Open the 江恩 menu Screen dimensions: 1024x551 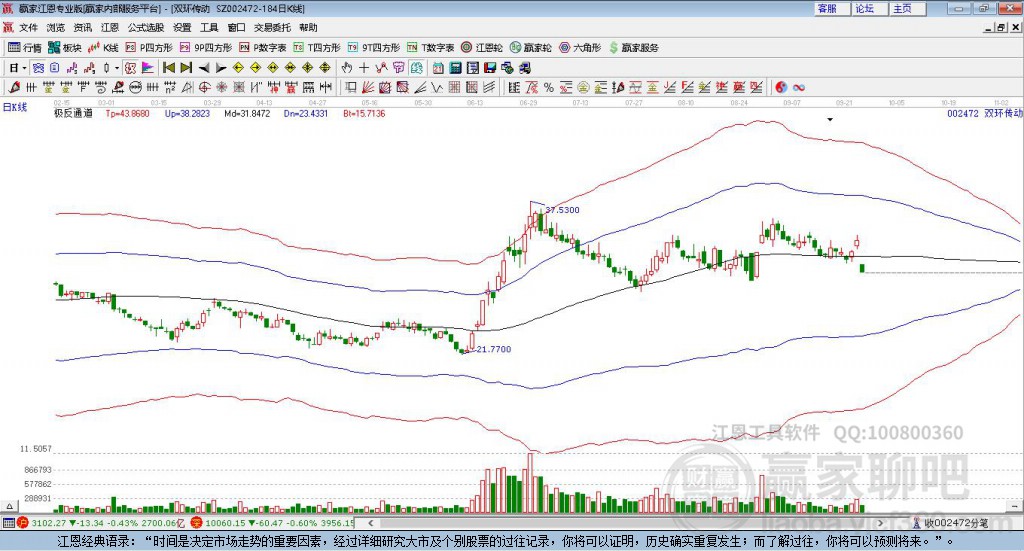(110, 27)
